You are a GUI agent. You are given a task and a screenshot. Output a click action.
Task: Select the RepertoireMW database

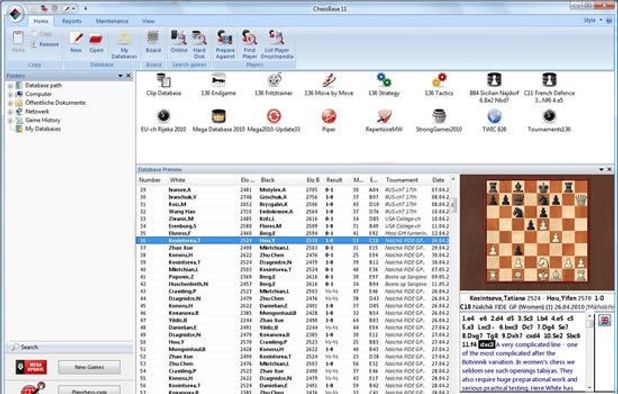[384, 121]
